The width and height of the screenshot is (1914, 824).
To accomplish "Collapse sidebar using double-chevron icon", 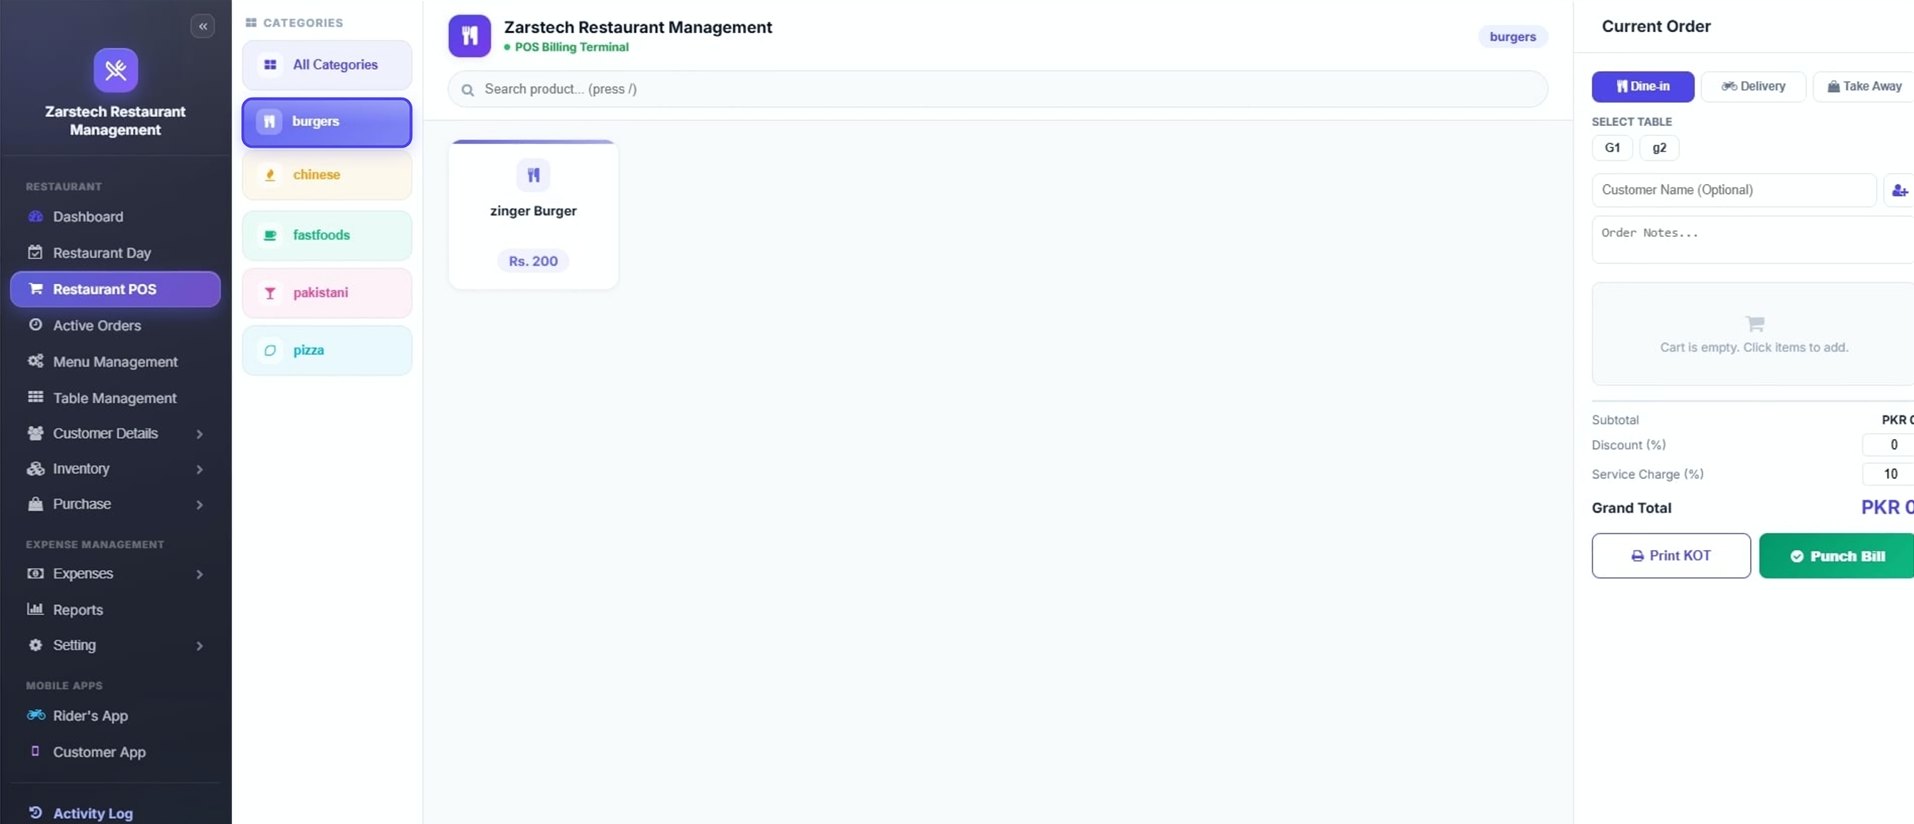I will (x=203, y=27).
